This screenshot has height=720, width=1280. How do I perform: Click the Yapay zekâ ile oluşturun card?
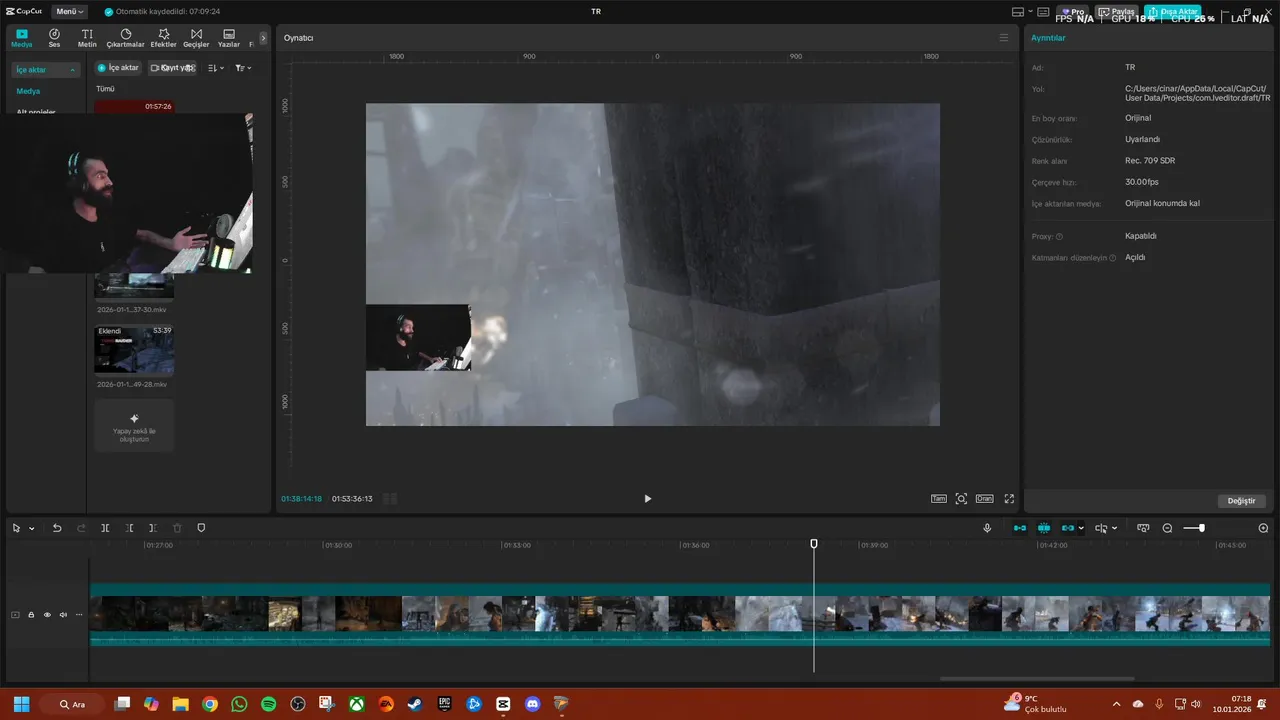134,425
